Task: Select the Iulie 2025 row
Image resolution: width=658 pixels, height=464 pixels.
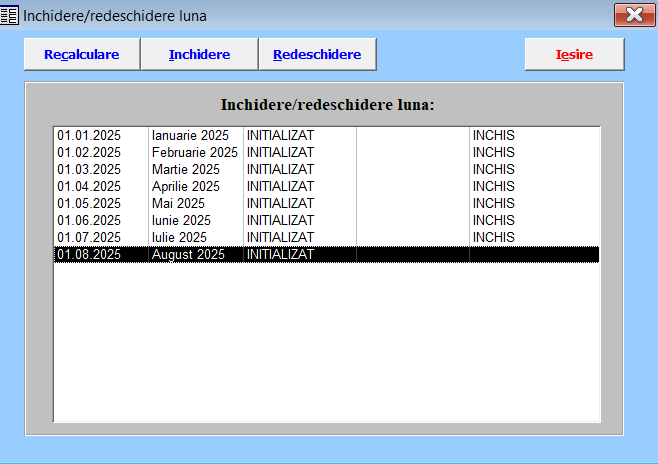Action: [x=179, y=237]
